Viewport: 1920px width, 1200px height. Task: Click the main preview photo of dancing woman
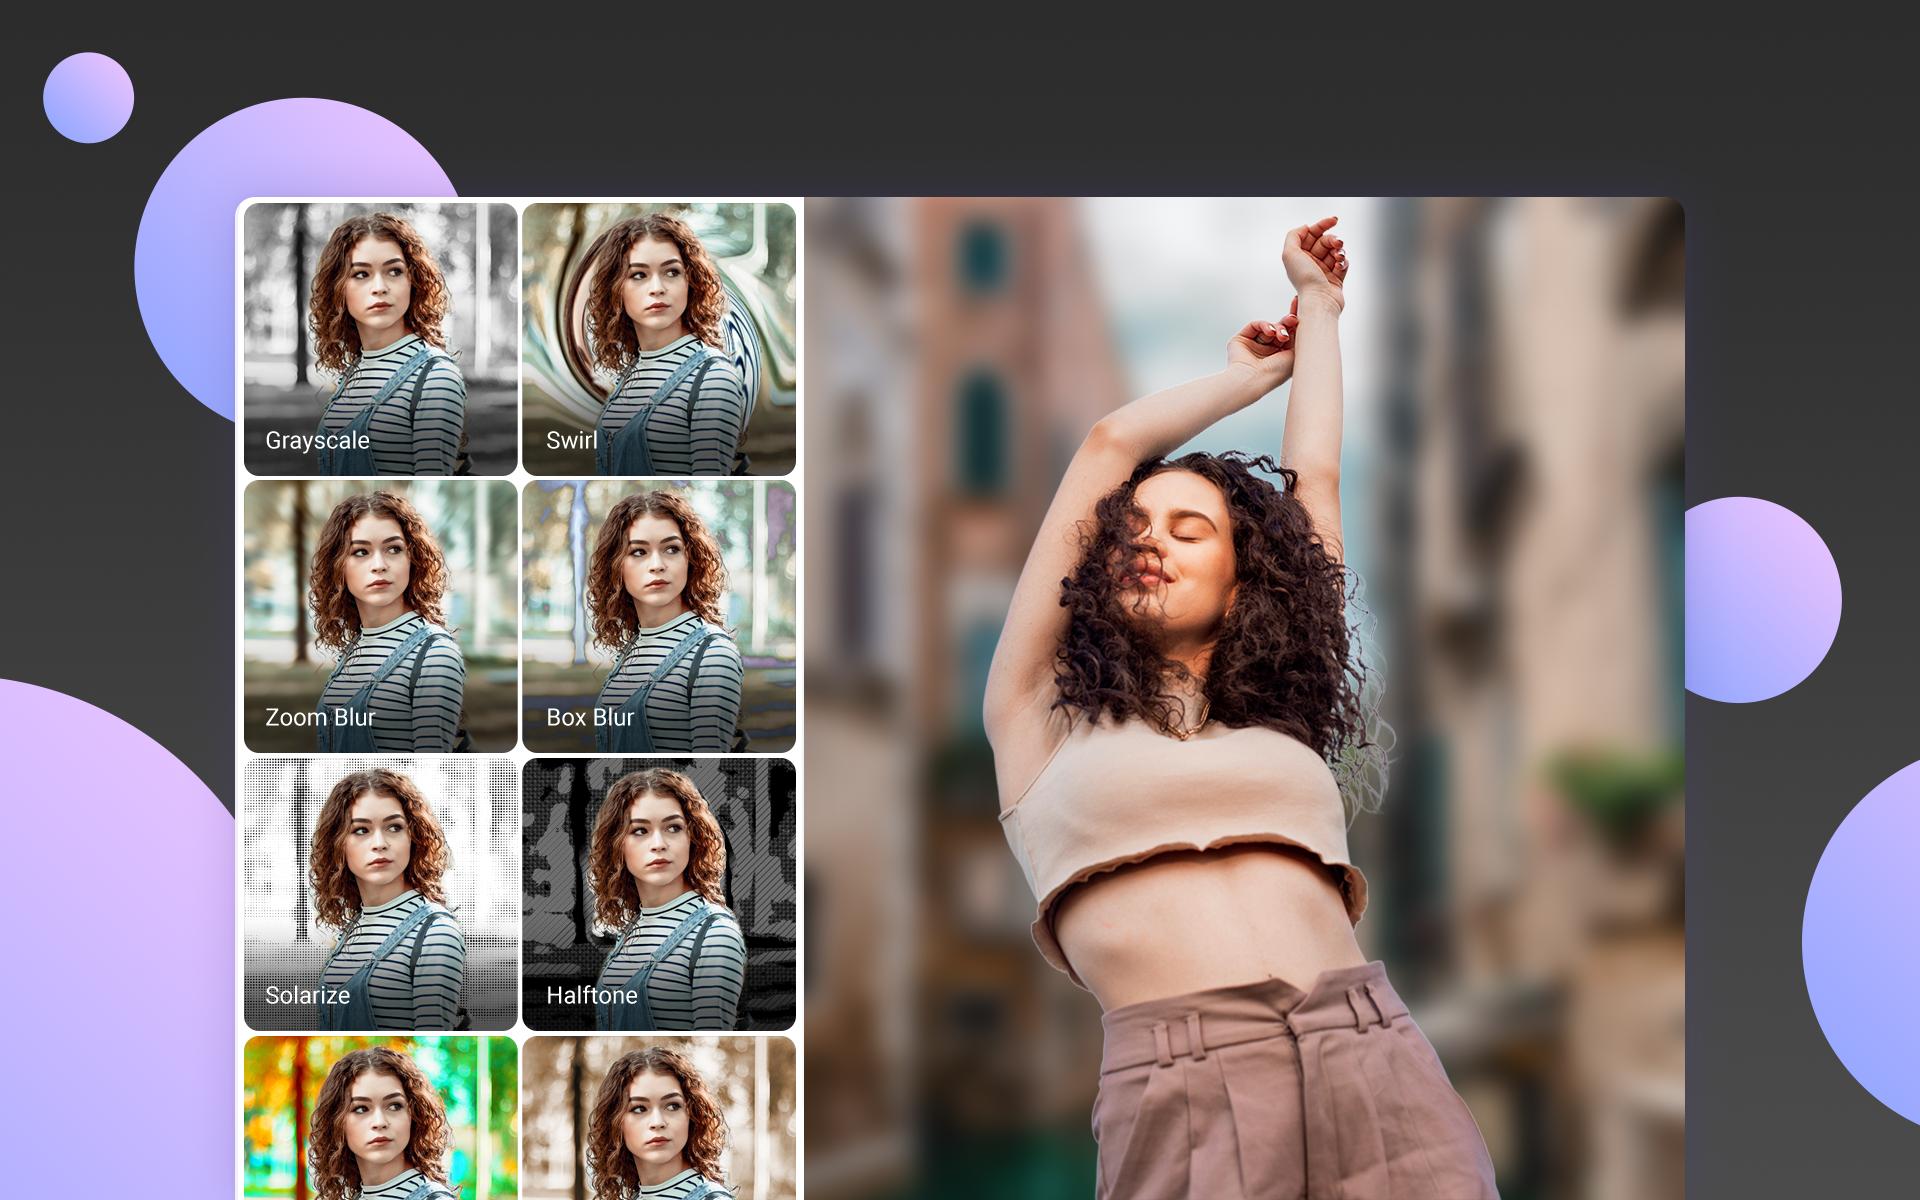tap(1245, 698)
